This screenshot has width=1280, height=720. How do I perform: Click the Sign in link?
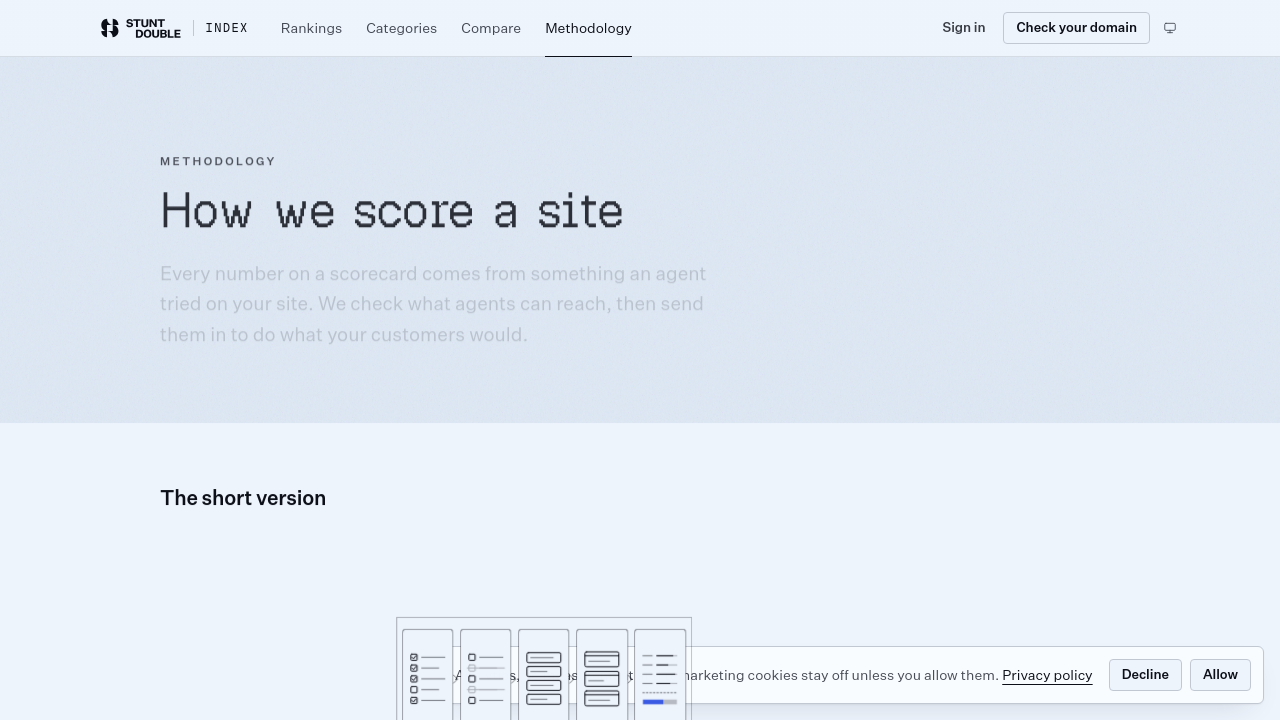tap(963, 28)
